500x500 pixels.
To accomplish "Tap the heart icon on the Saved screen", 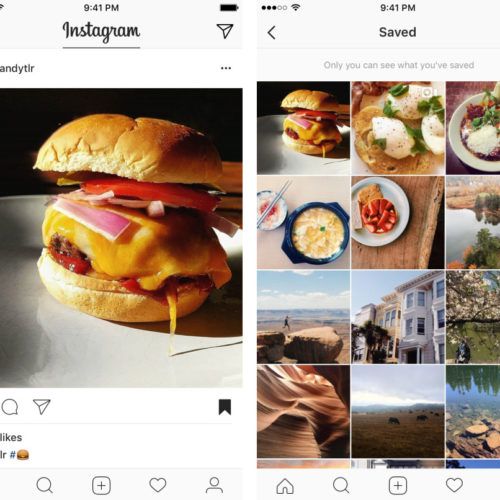I will pyautogui.click(x=454, y=485).
